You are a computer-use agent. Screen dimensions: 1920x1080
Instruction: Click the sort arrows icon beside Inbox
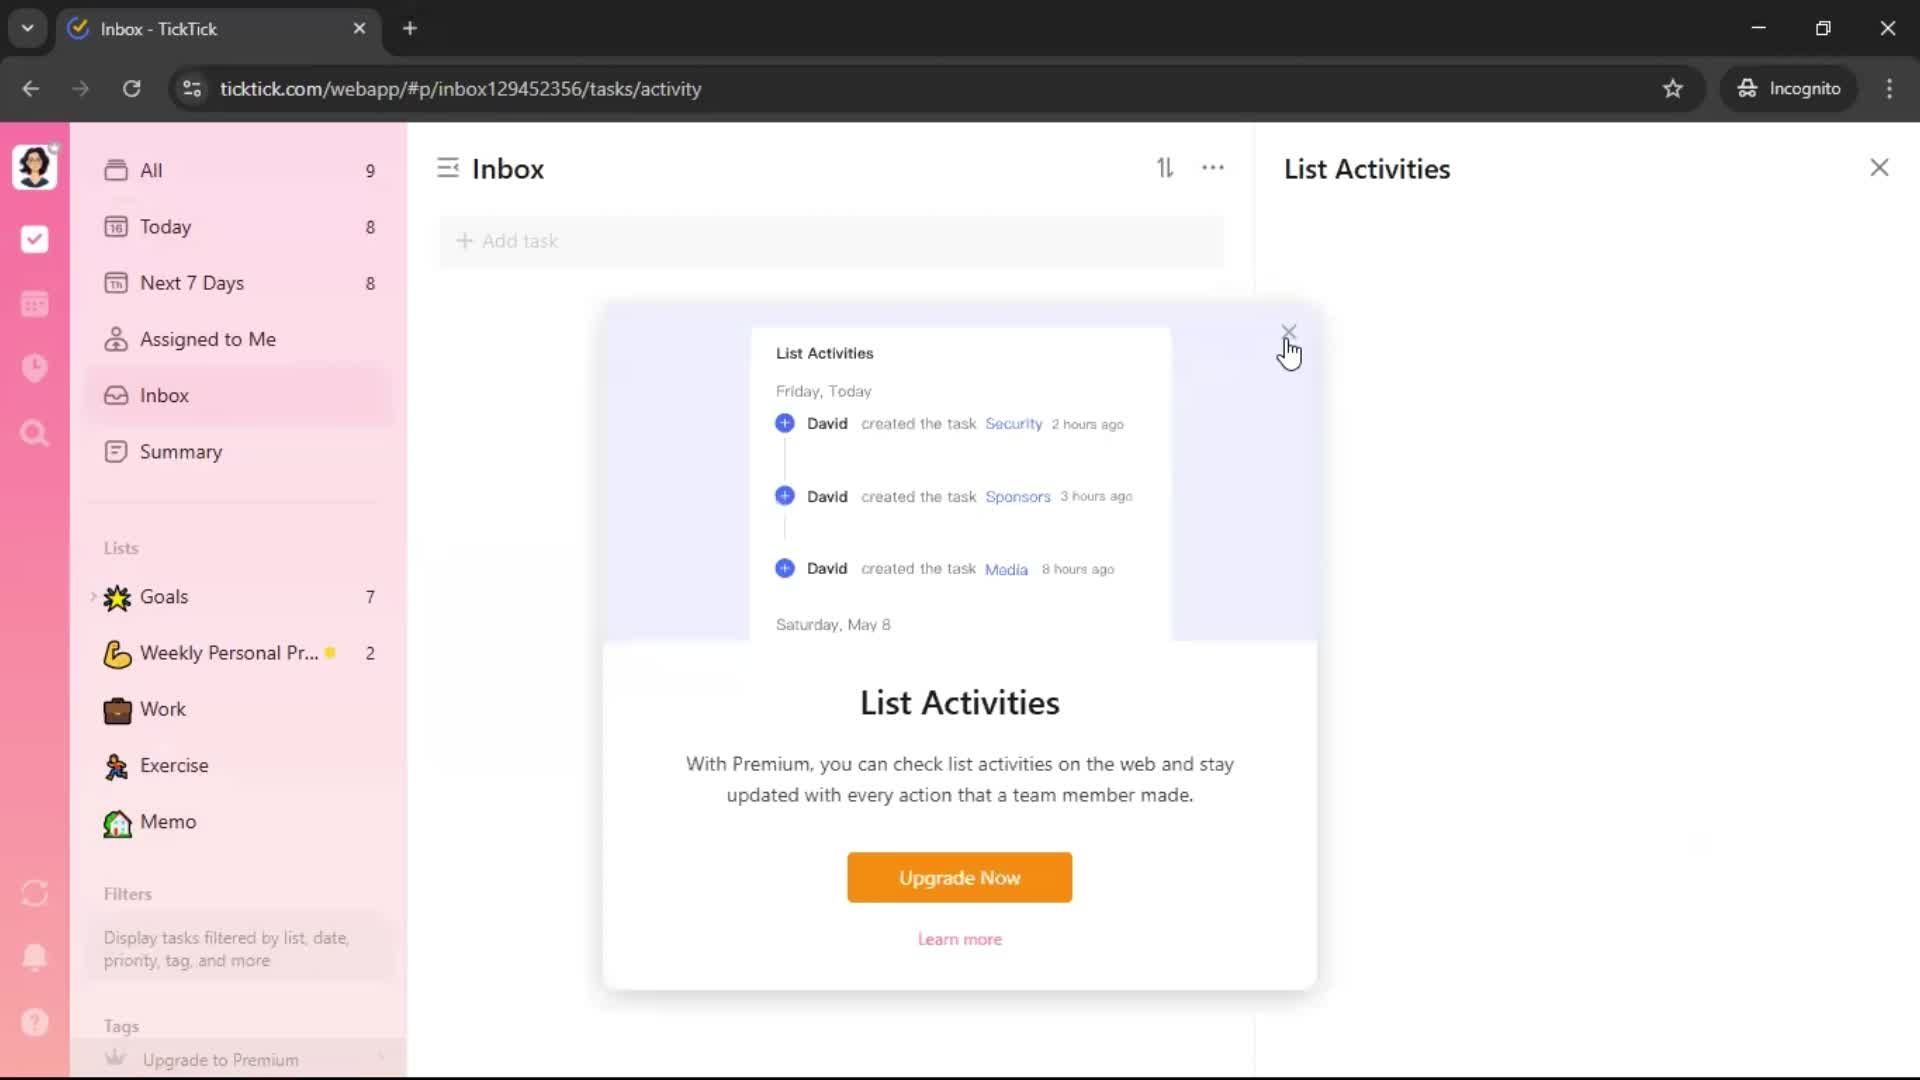tap(1165, 168)
